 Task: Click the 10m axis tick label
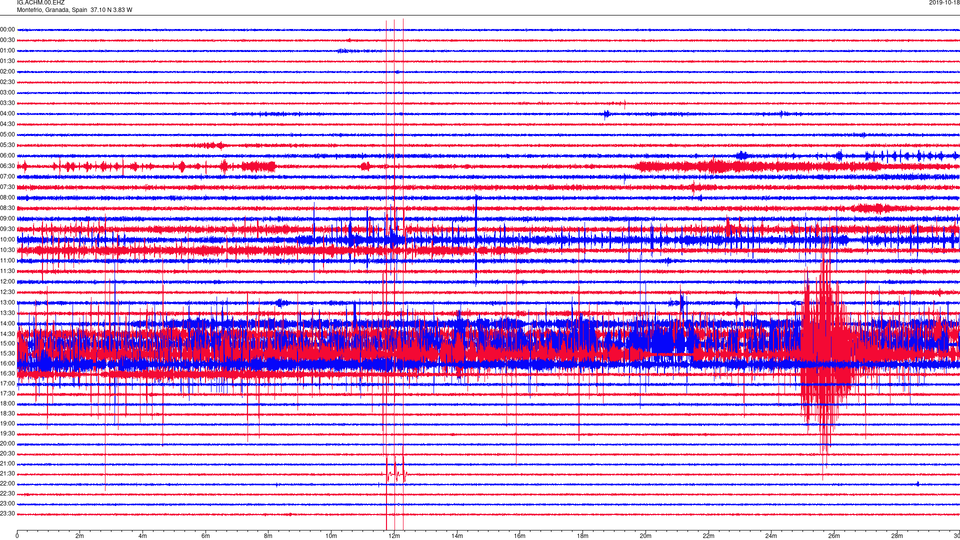tap(331, 536)
